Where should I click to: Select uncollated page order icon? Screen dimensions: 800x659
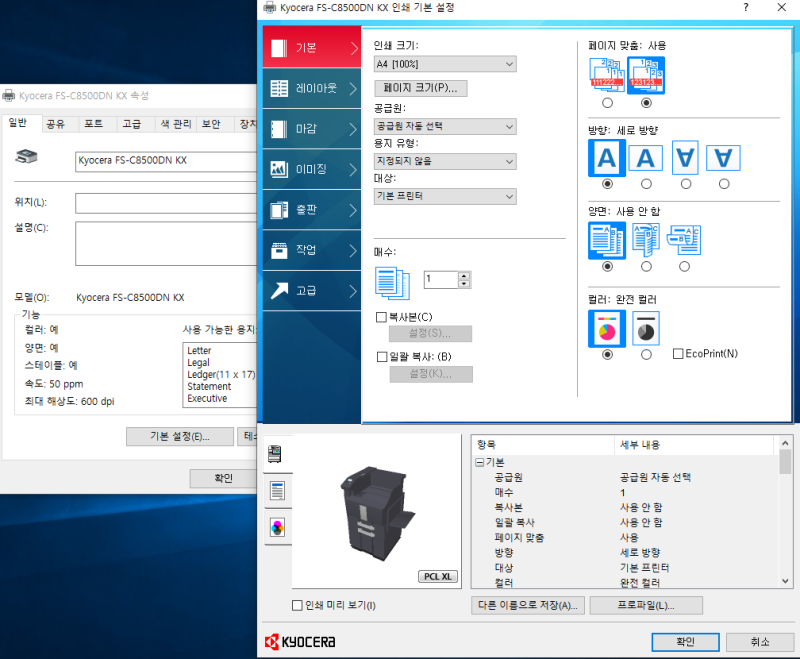coord(607,75)
